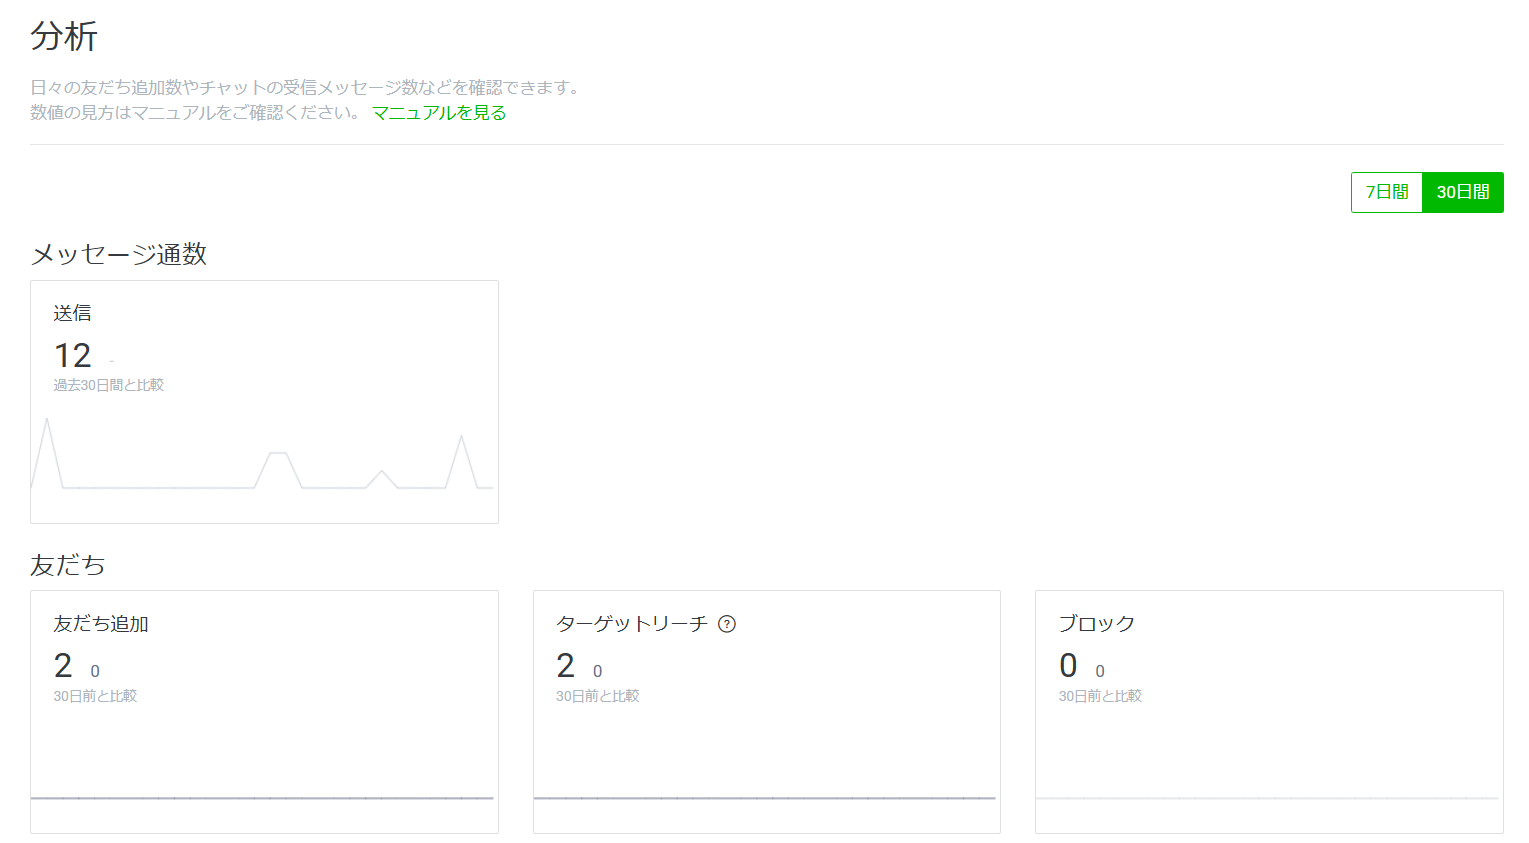Click the 送信 card title
This screenshot has width=1529, height=843.
(x=72, y=313)
